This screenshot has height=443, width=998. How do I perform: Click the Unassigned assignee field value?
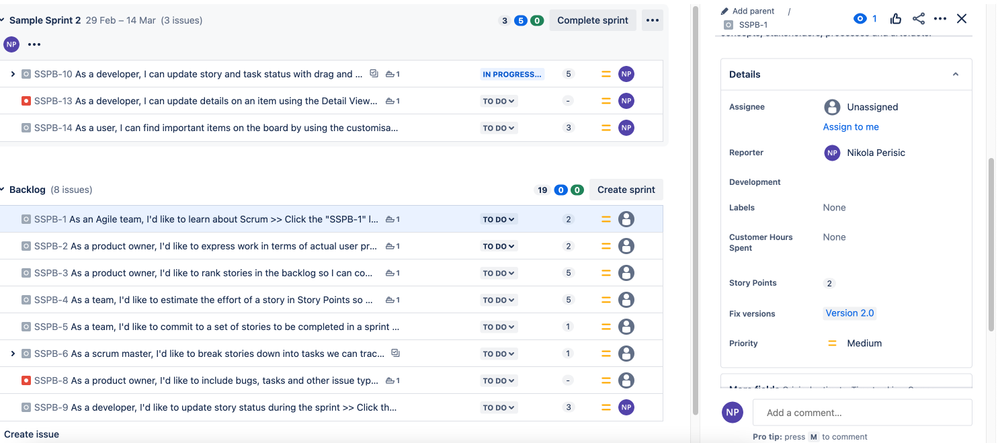(861, 107)
